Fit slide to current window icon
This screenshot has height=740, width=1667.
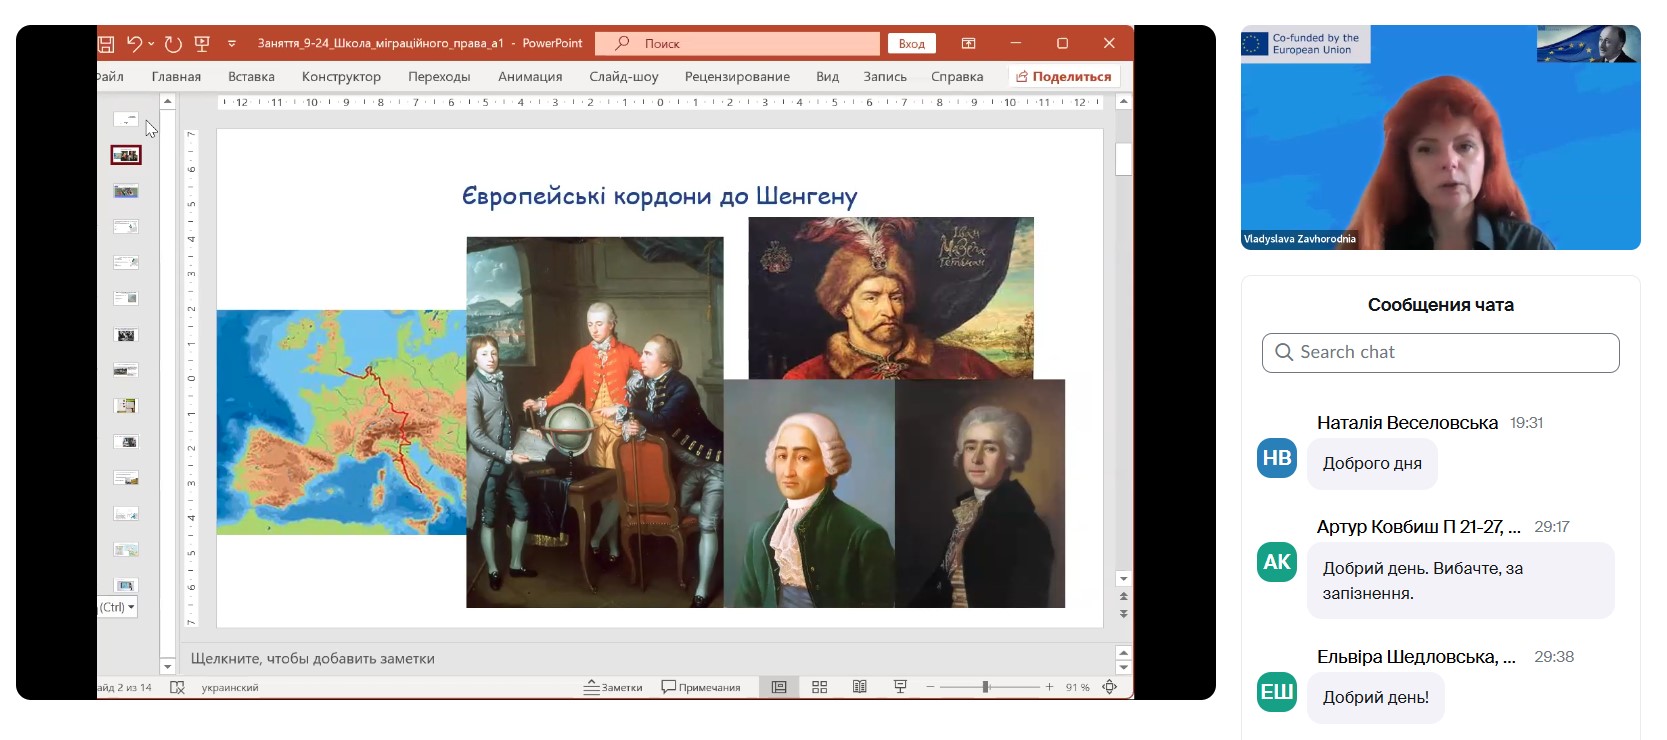tap(1109, 687)
